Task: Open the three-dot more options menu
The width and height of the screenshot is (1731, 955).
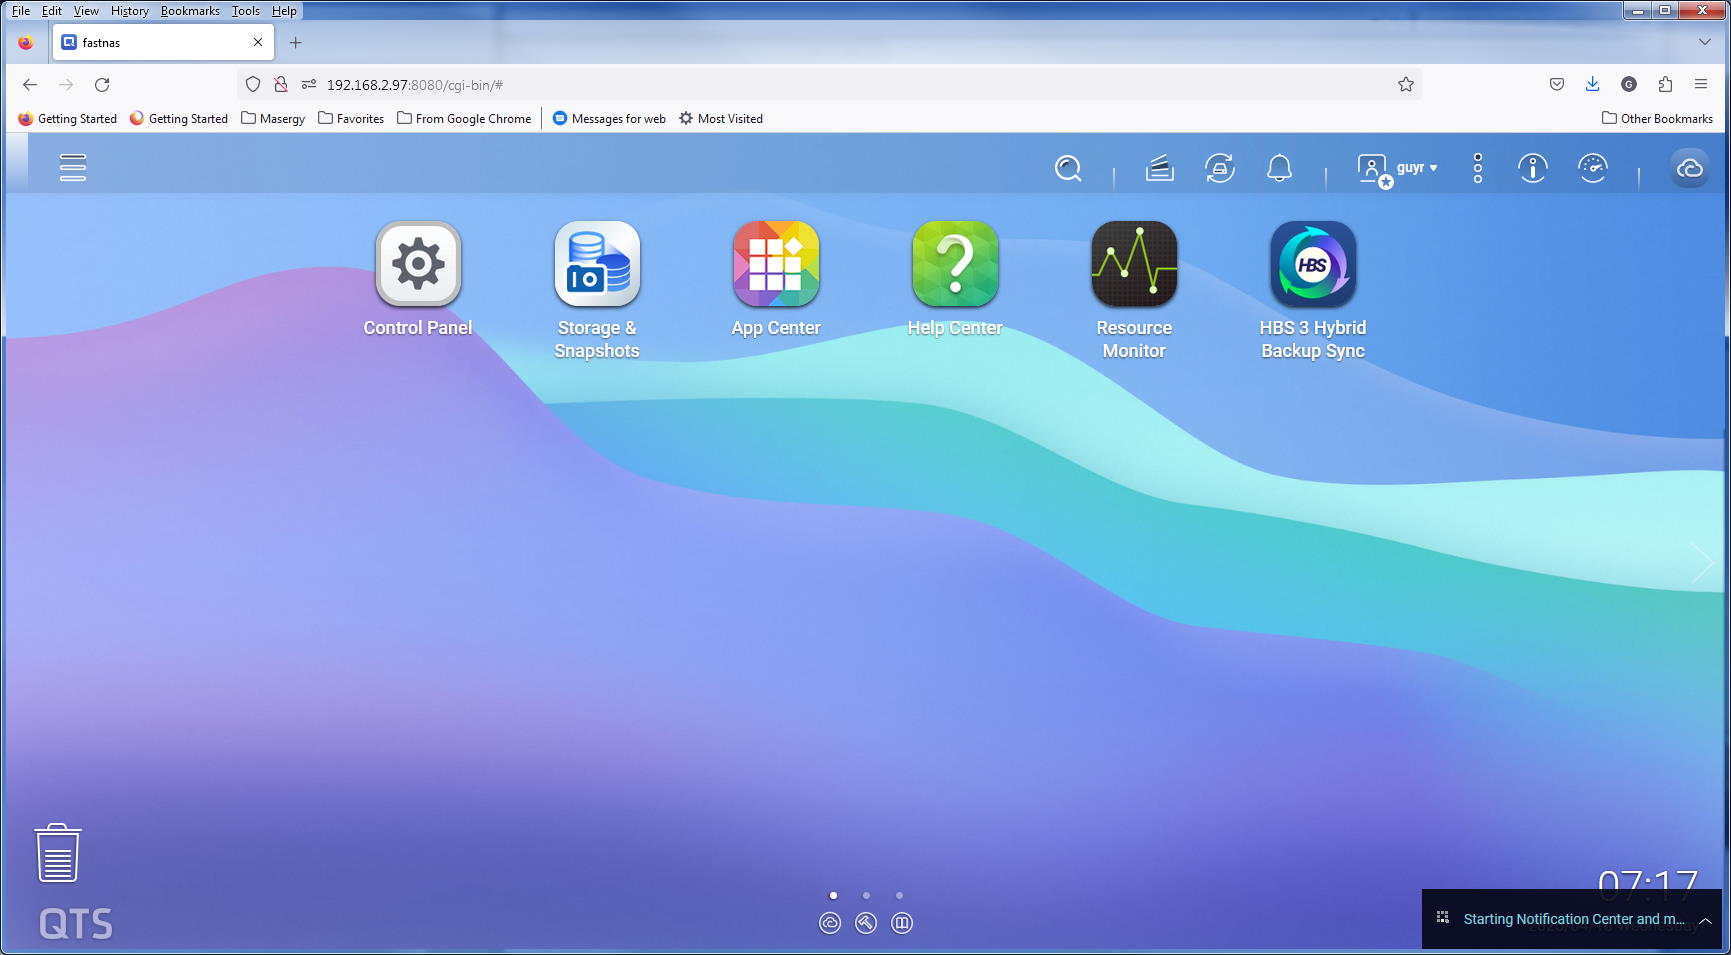Action: click(1478, 168)
